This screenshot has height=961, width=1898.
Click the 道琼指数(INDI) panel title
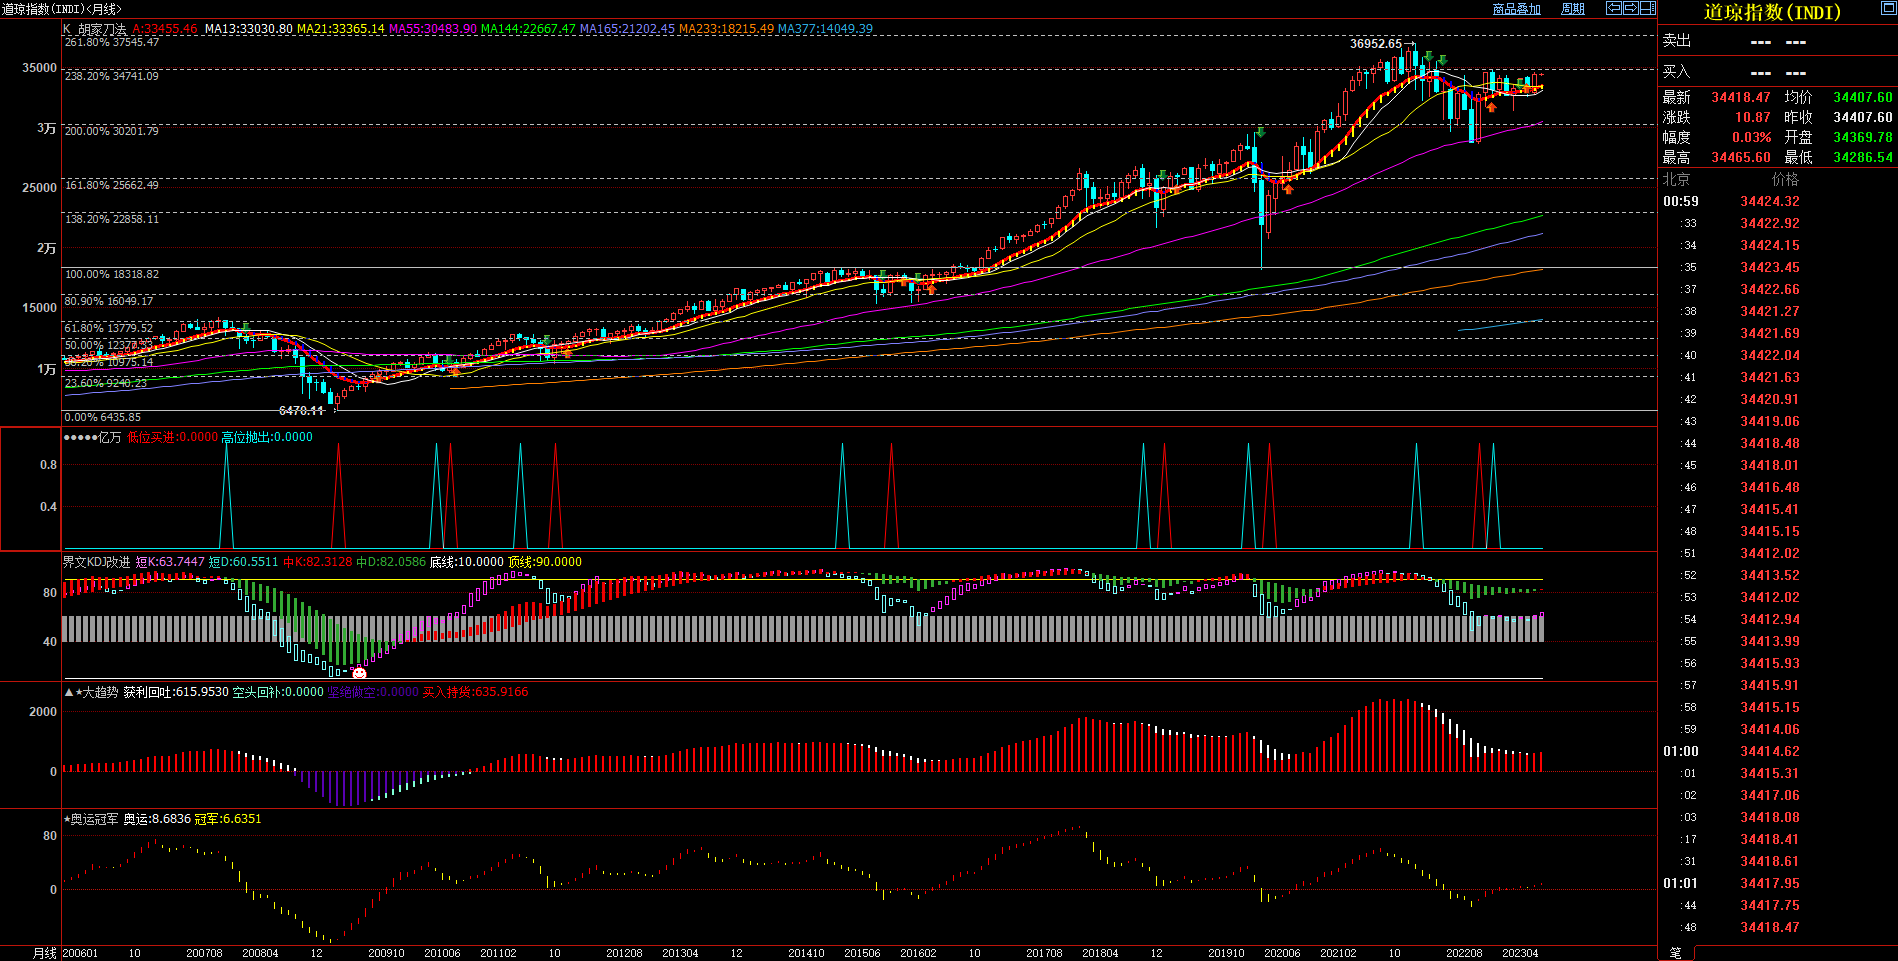[1772, 12]
